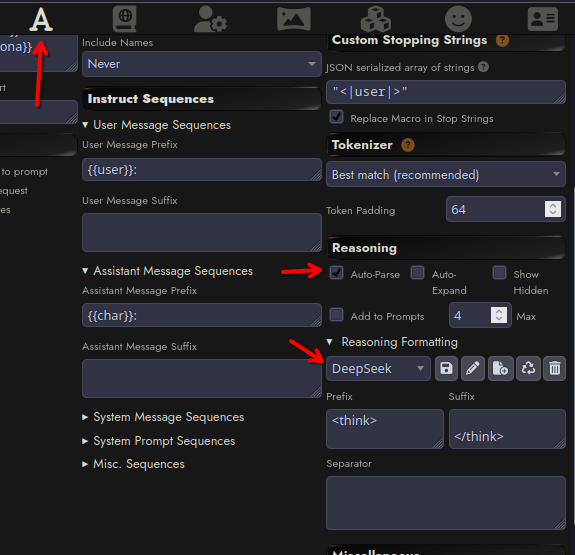Click the Instruct Sequences heading
The height and width of the screenshot is (555, 575).
coord(151,99)
